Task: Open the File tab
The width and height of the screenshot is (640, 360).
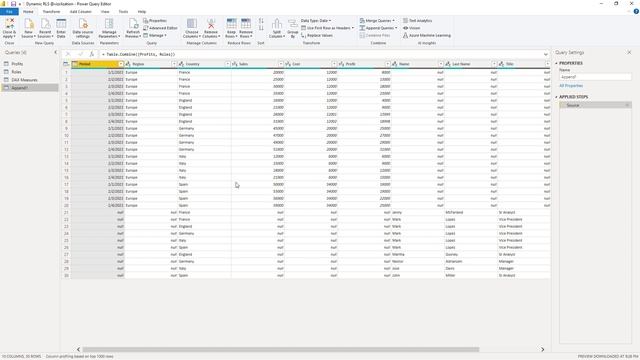Action: click(9, 12)
